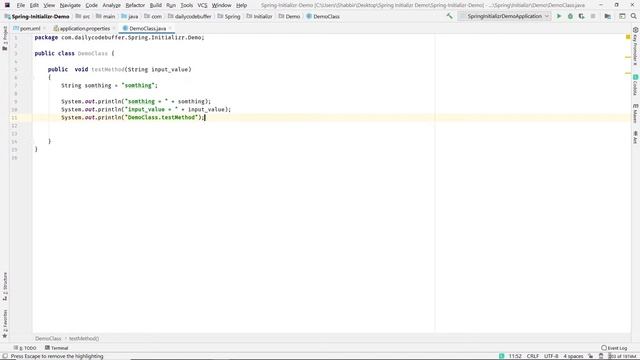The width and height of the screenshot is (640, 360).
Task: Open the Code menu
Action: [91, 5]
